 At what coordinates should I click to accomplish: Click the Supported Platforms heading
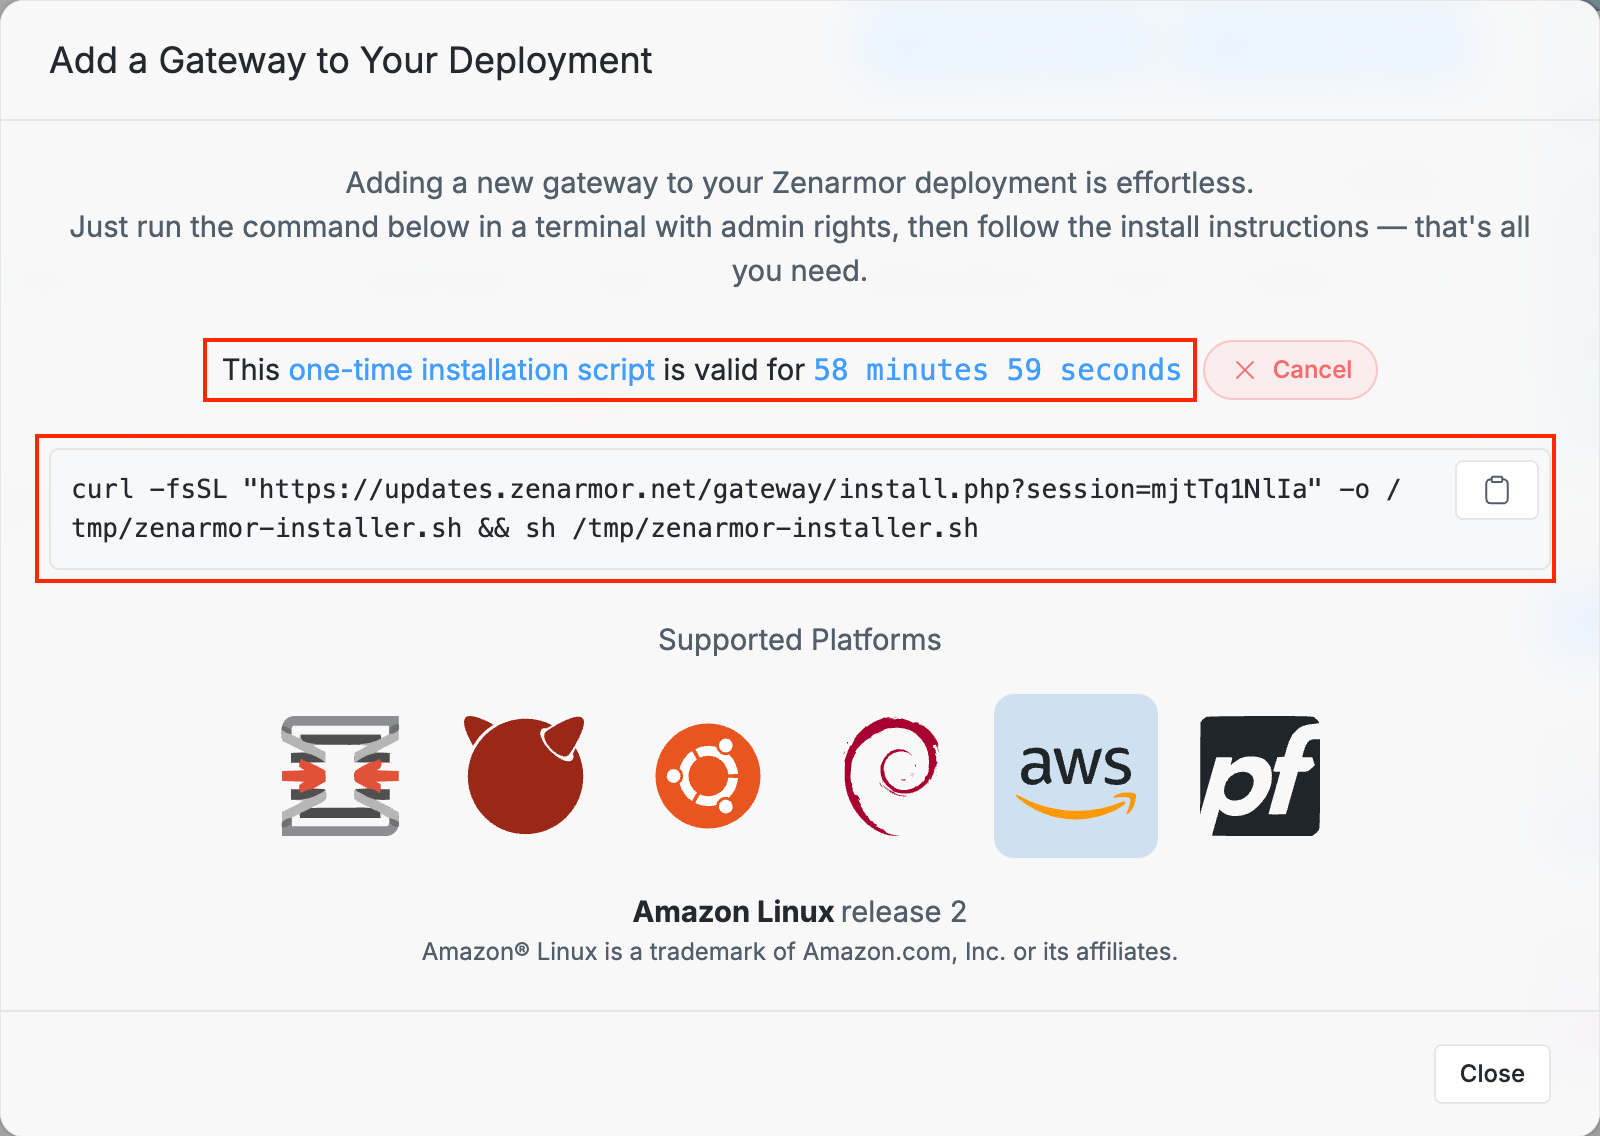click(x=799, y=640)
